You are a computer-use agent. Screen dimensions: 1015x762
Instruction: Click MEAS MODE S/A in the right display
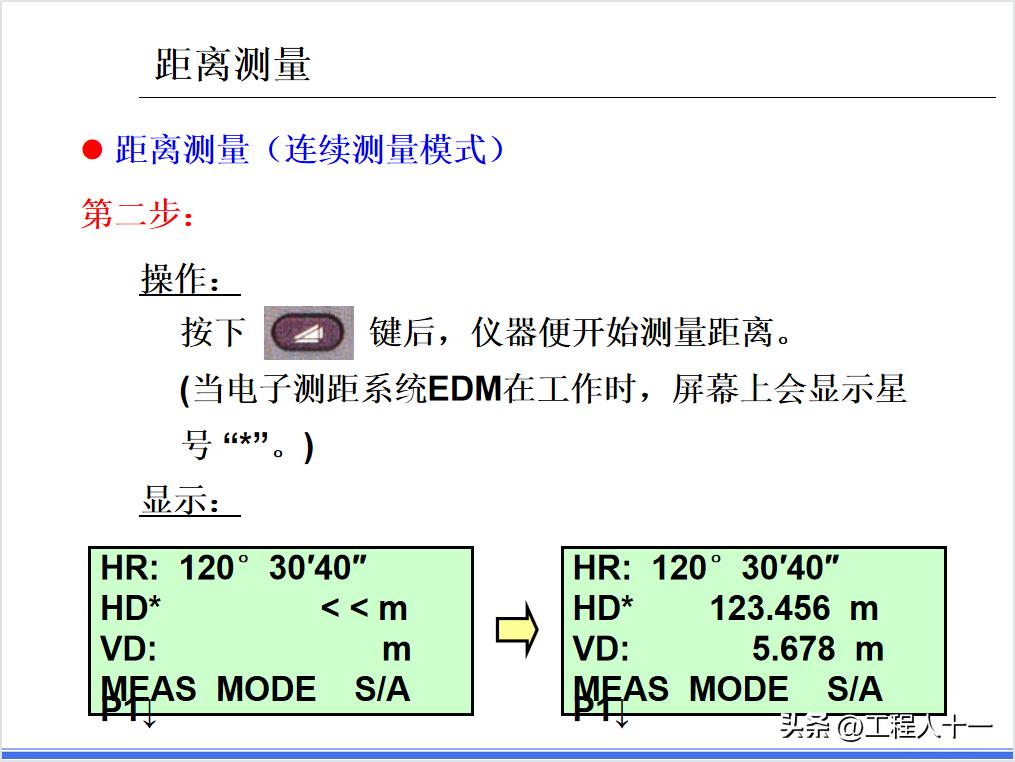[x=728, y=689]
